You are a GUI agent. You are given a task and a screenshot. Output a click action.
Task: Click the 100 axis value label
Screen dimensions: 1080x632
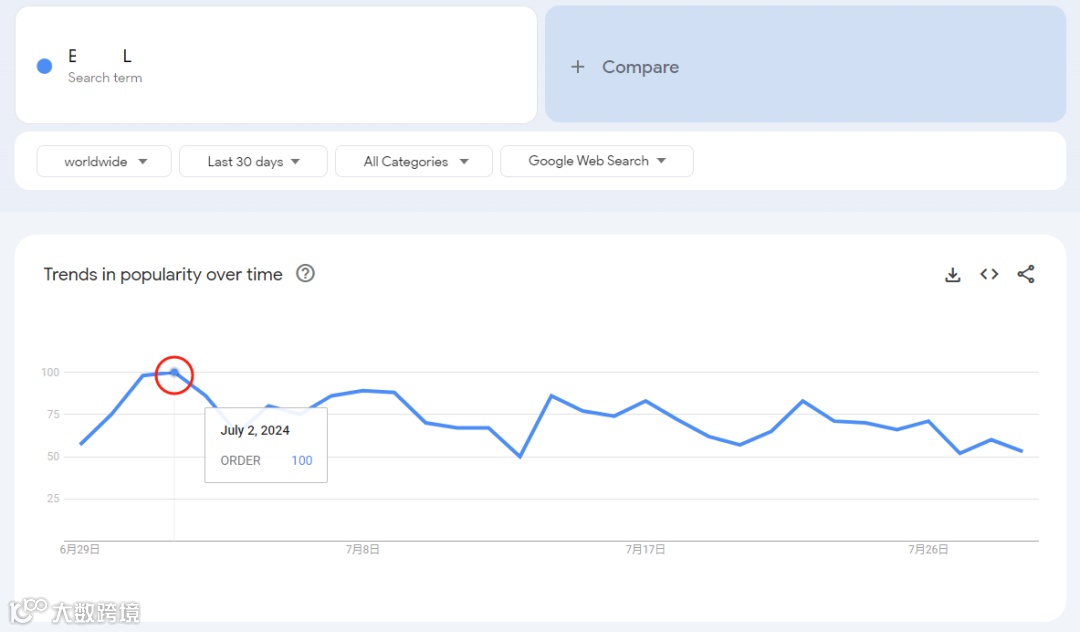pos(50,373)
